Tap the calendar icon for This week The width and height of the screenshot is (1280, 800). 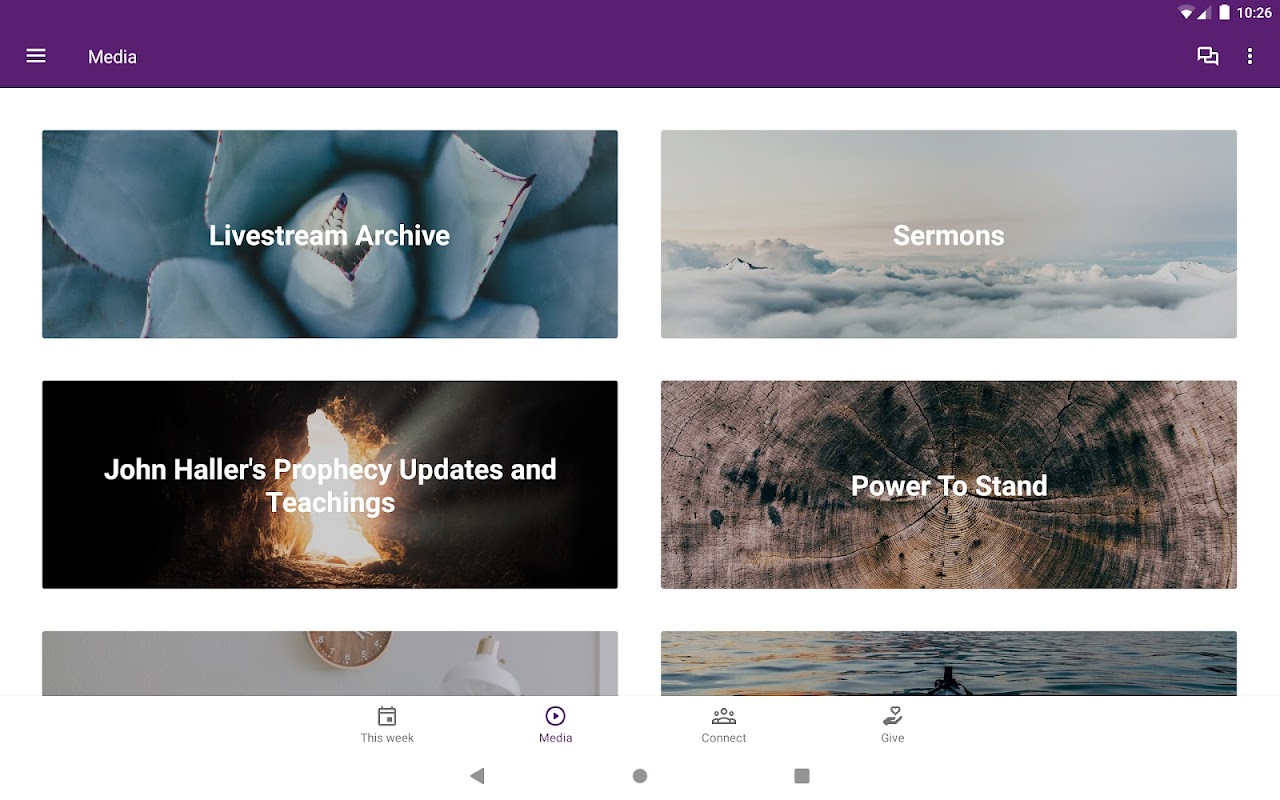click(387, 716)
